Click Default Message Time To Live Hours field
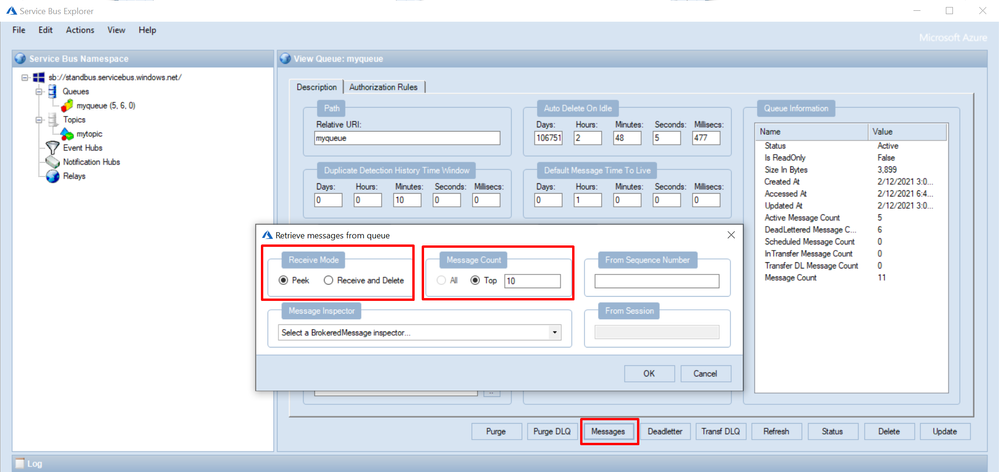Viewport: 999px width, 472px height. click(x=588, y=200)
